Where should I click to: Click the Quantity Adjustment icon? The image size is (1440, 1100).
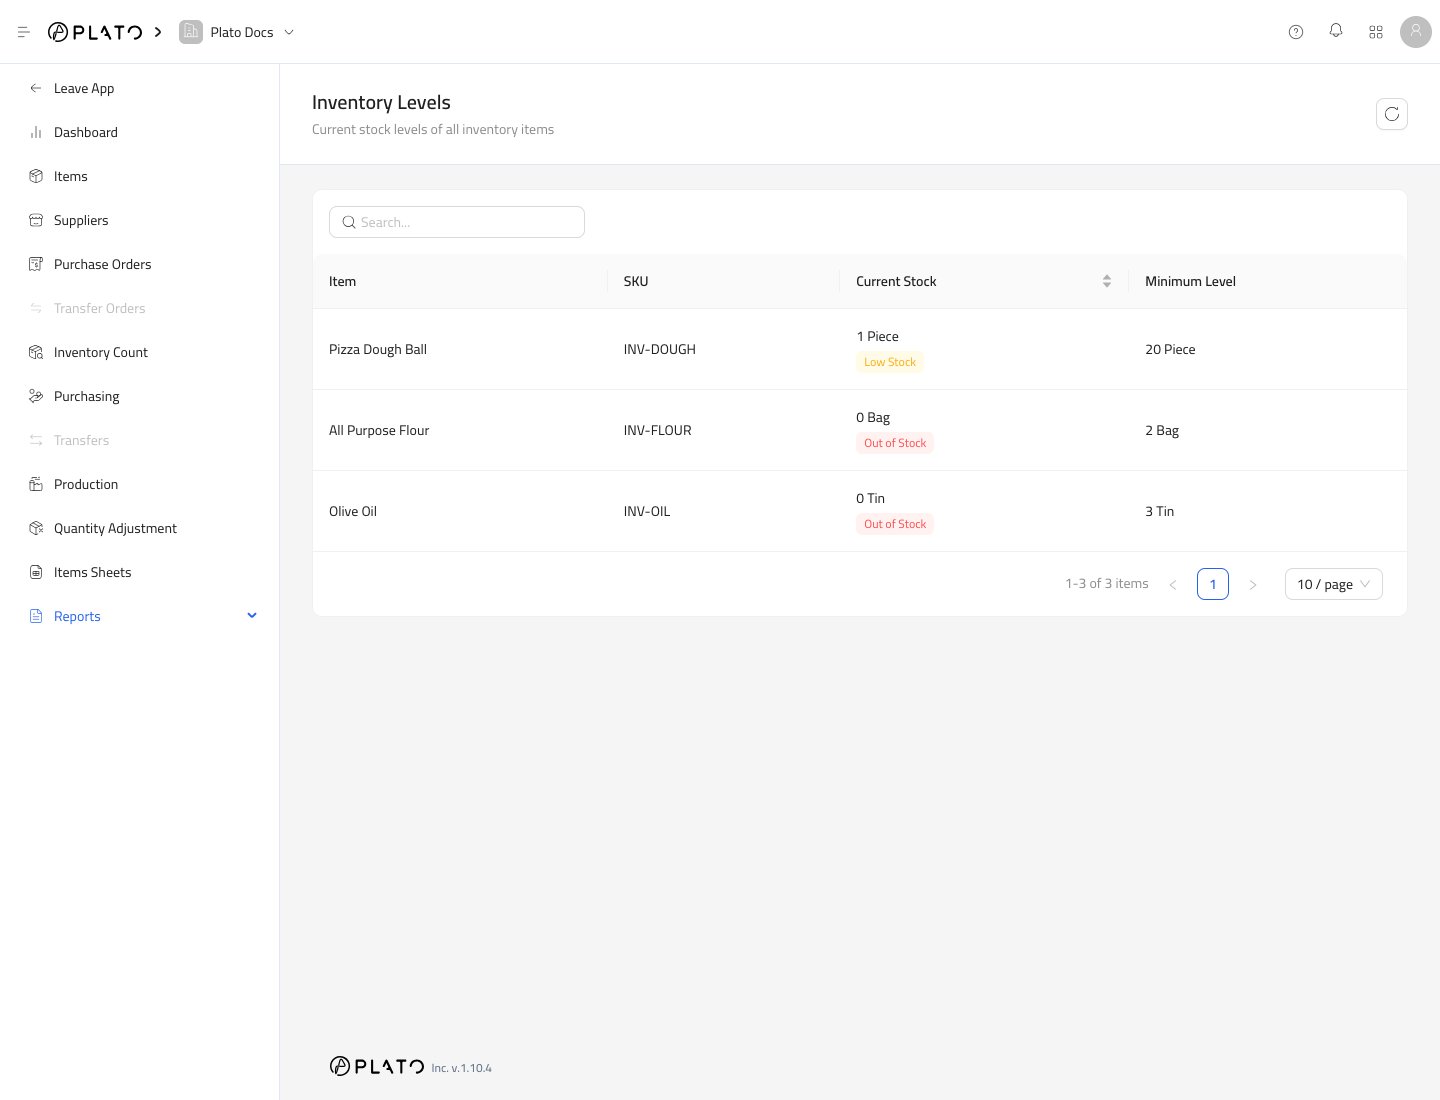(x=36, y=528)
